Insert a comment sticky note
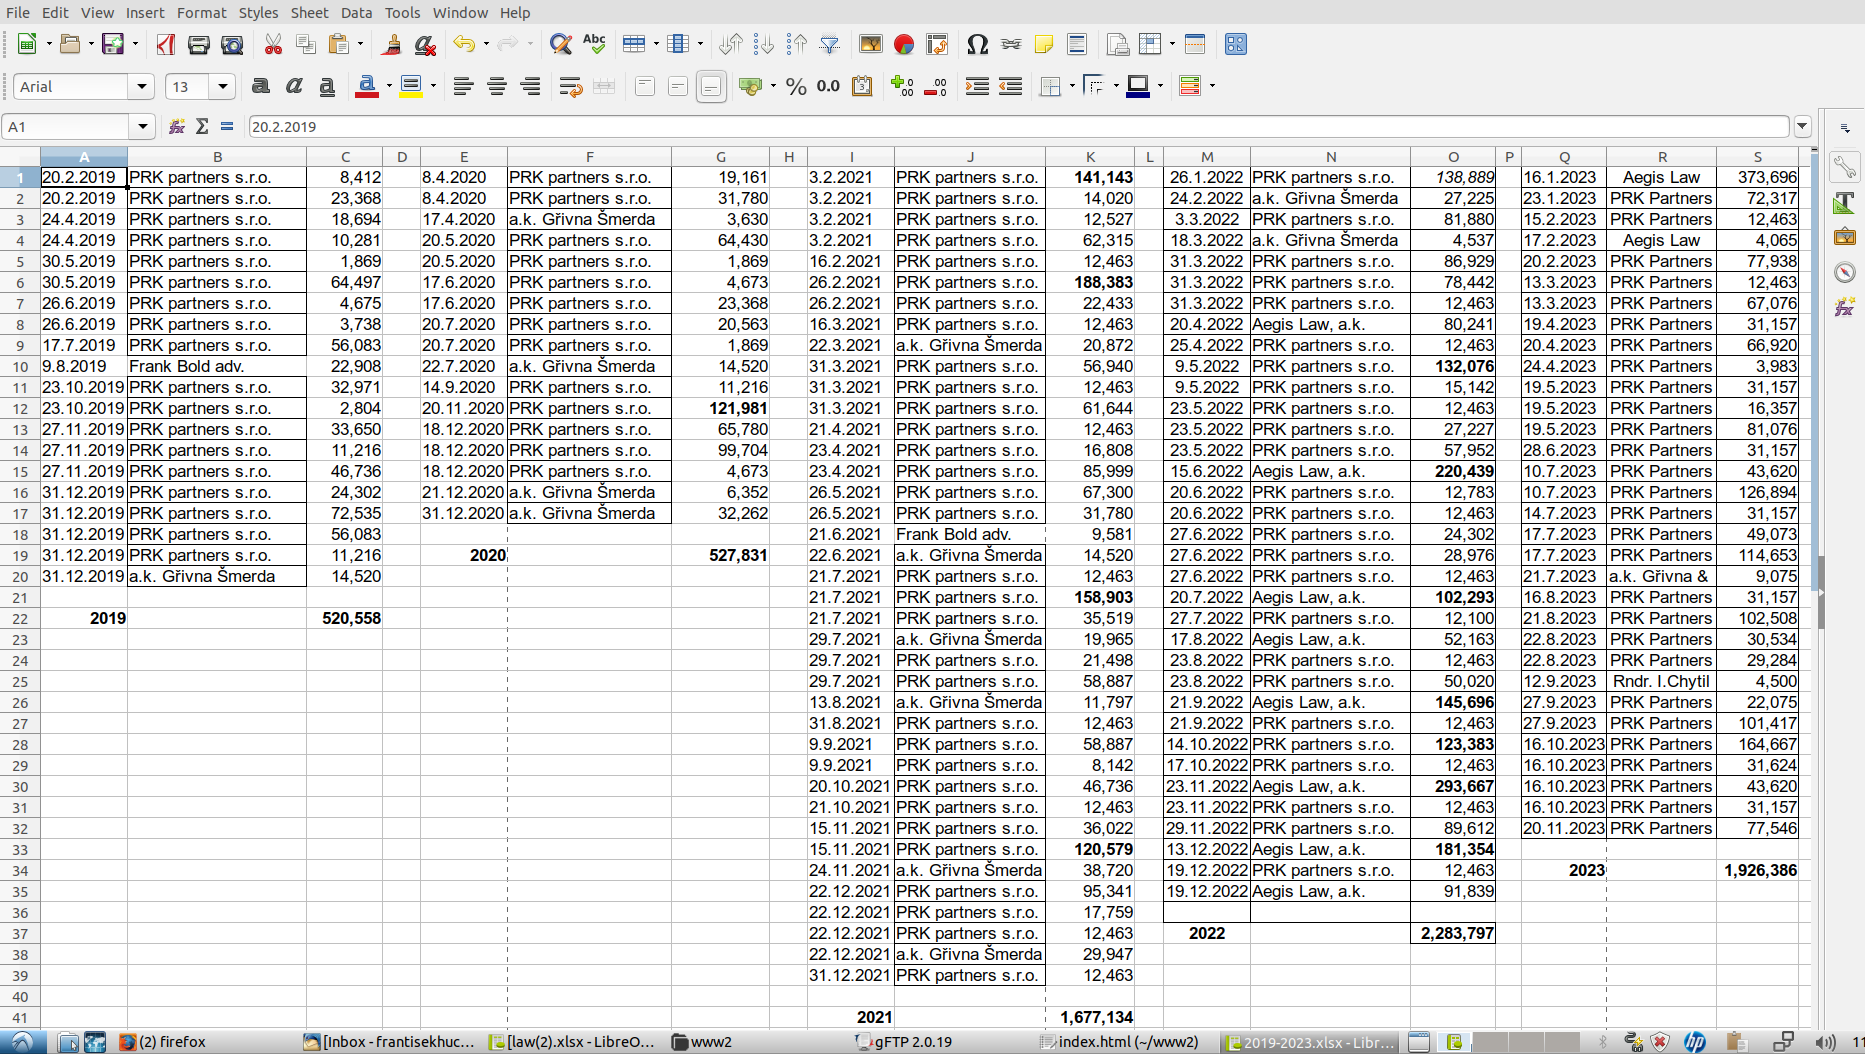This screenshot has height=1054, width=1865. [x=1044, y=44]
